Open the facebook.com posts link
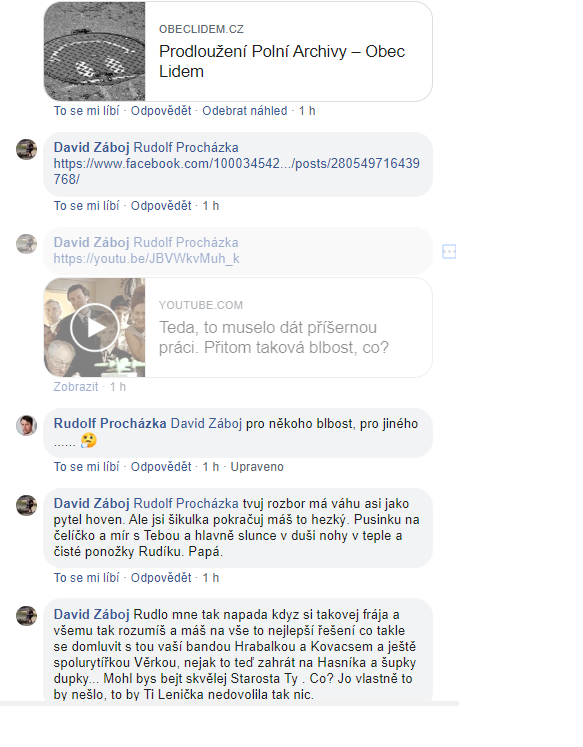Screen dimensions: 583x747 point(236,172)
